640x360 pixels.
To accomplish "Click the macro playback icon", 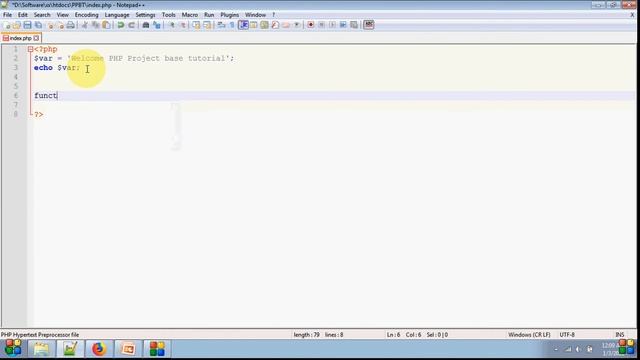I will (332, 25).
